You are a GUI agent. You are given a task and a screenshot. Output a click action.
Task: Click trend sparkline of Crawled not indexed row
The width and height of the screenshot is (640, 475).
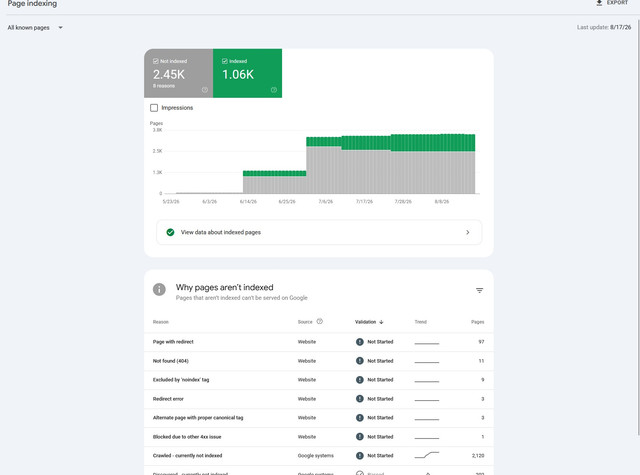click(x=427, y=455)
